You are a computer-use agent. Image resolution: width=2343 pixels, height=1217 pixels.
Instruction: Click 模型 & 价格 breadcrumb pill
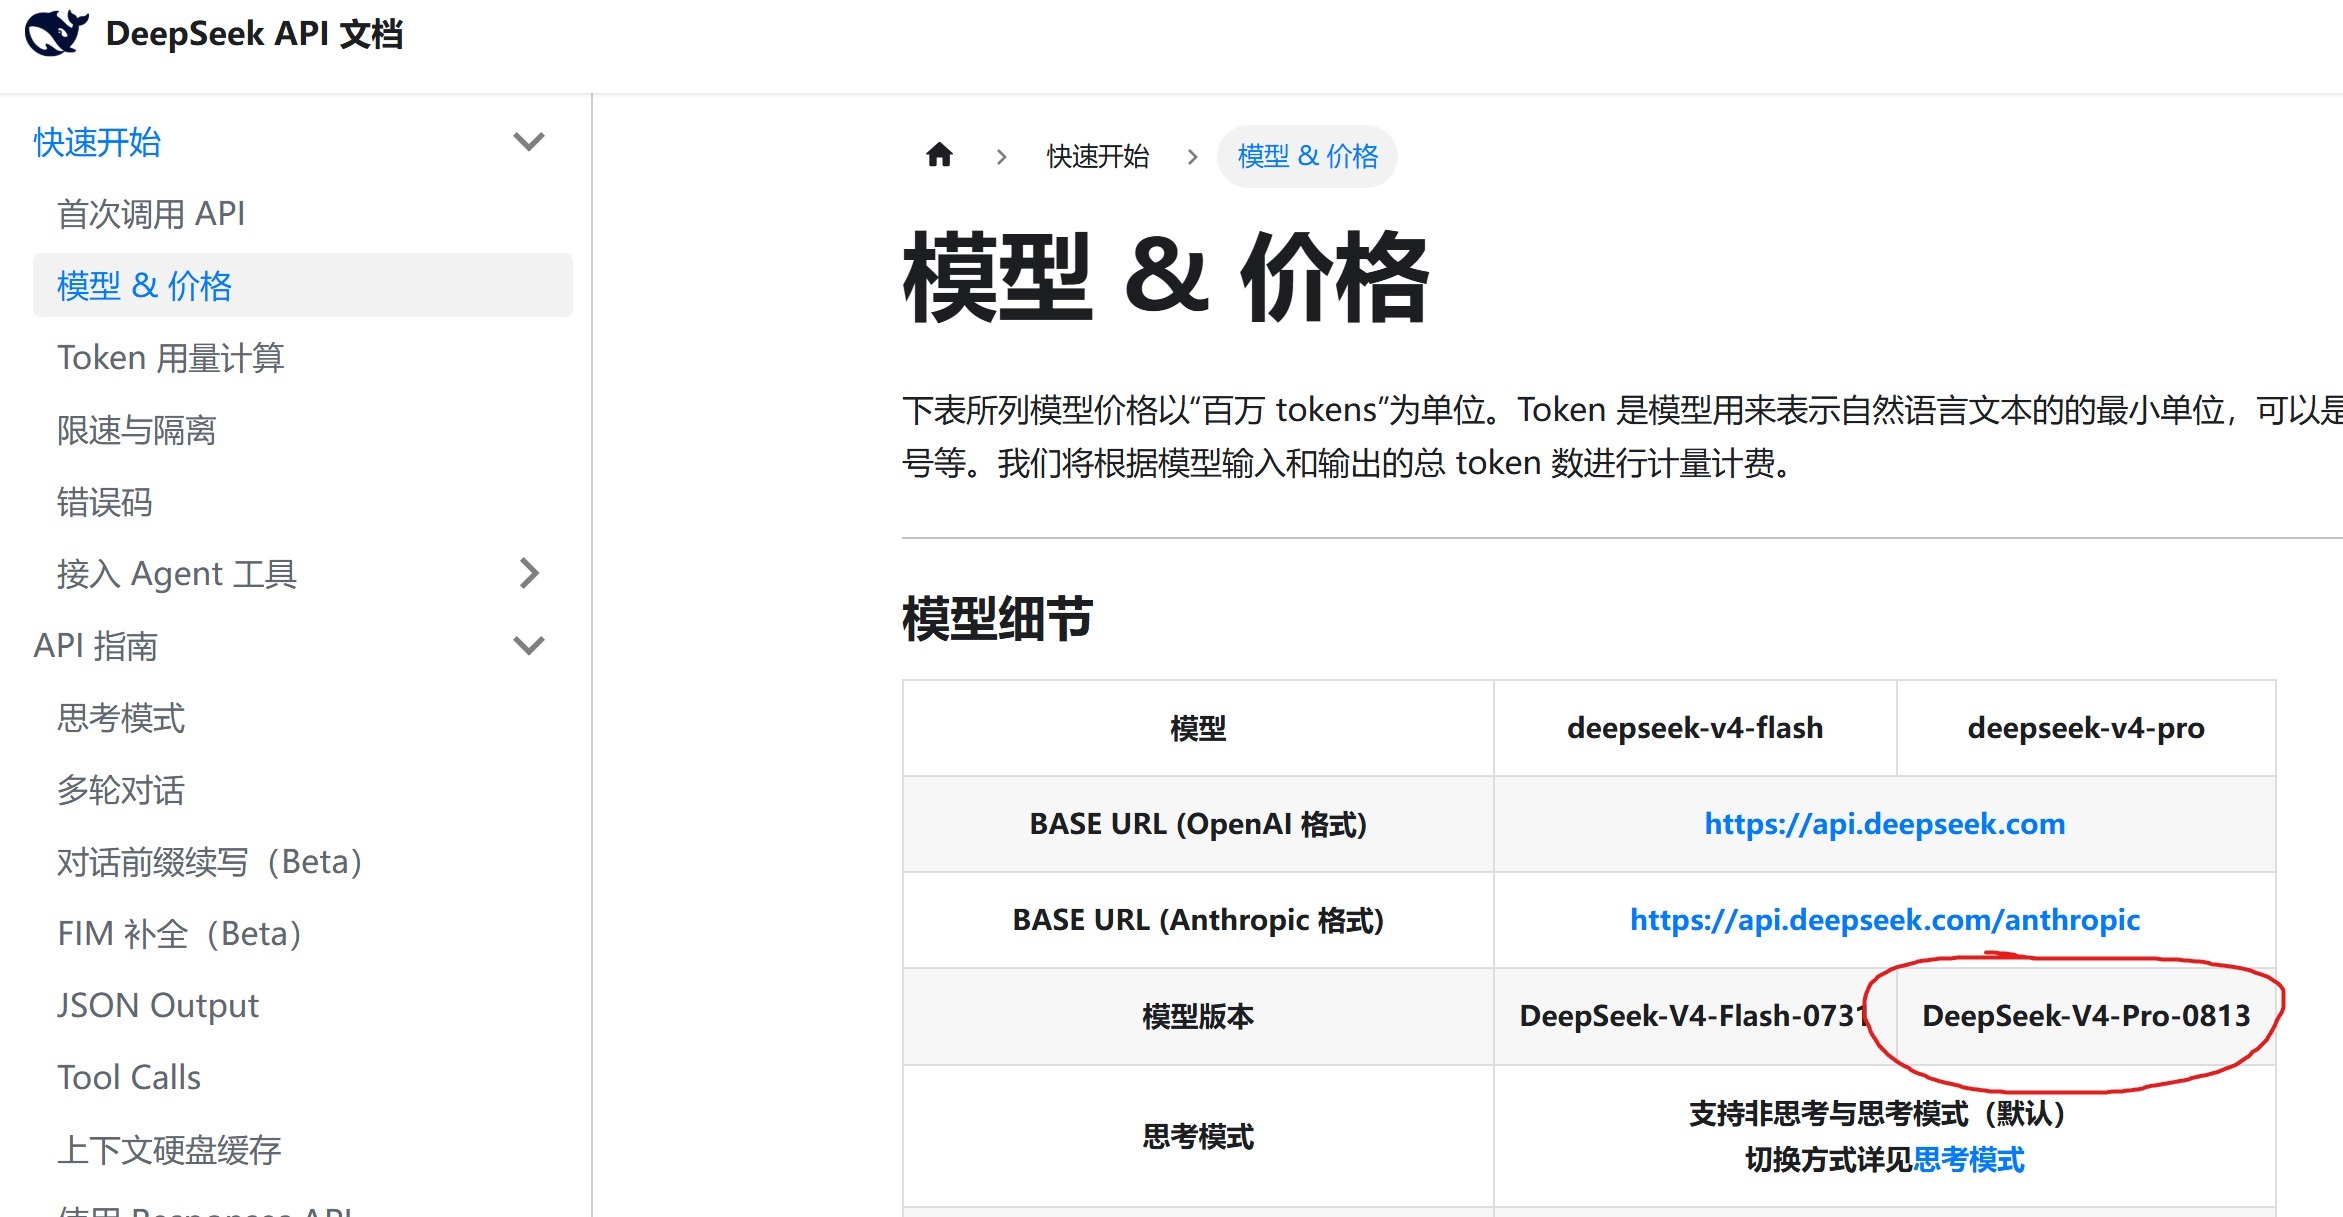(x=1307, y=156)
